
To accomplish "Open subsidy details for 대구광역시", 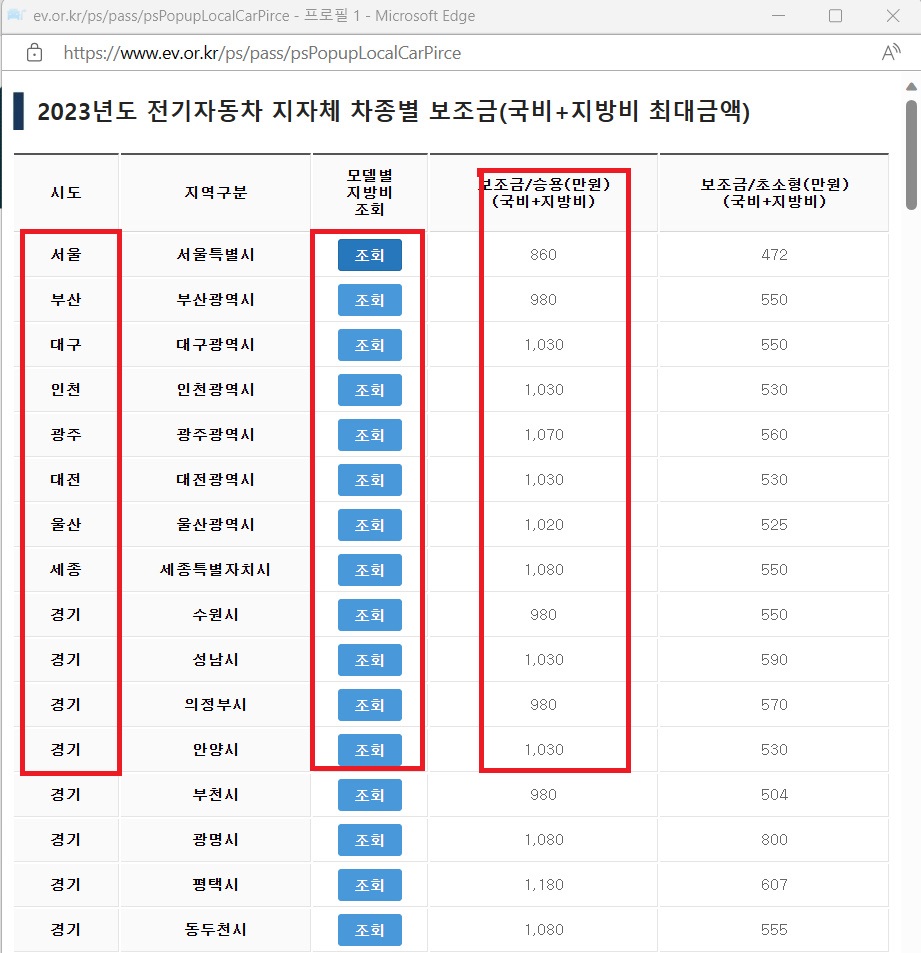I will (370, 345).
